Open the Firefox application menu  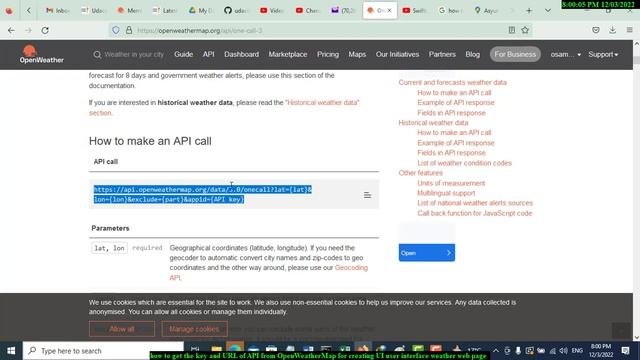[x=629, y=30]
